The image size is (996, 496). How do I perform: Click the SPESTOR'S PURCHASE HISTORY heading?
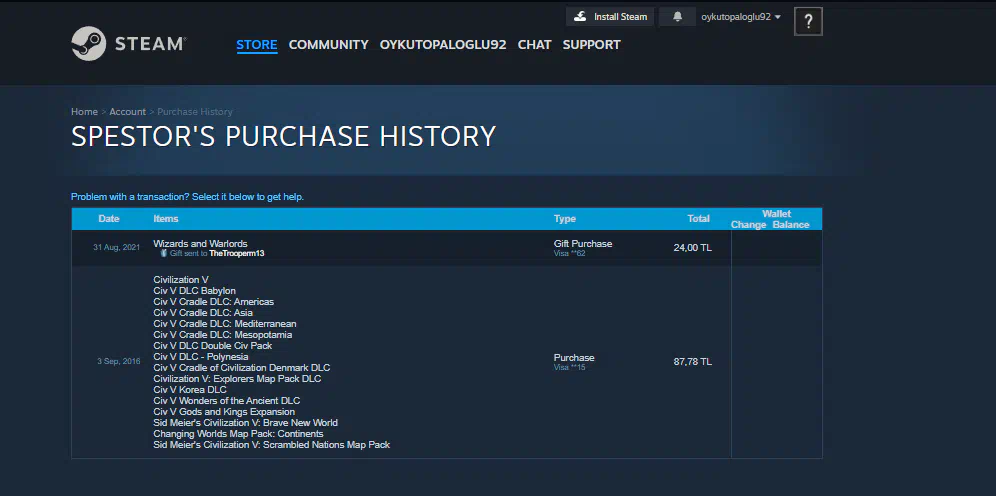[x=283, y=137]
